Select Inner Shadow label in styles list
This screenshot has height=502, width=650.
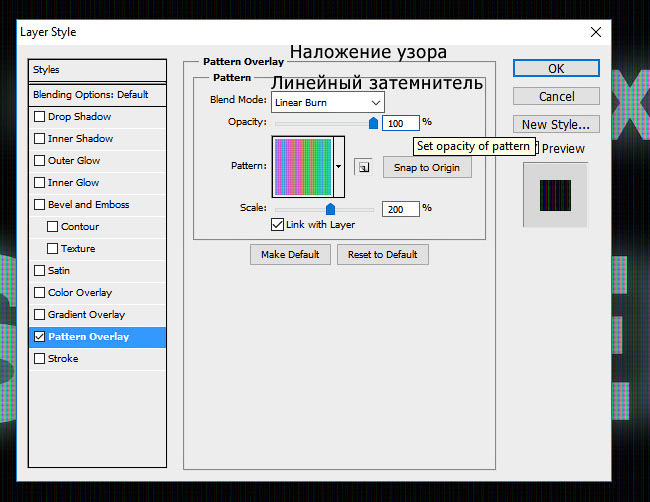[x=80, y=138]
